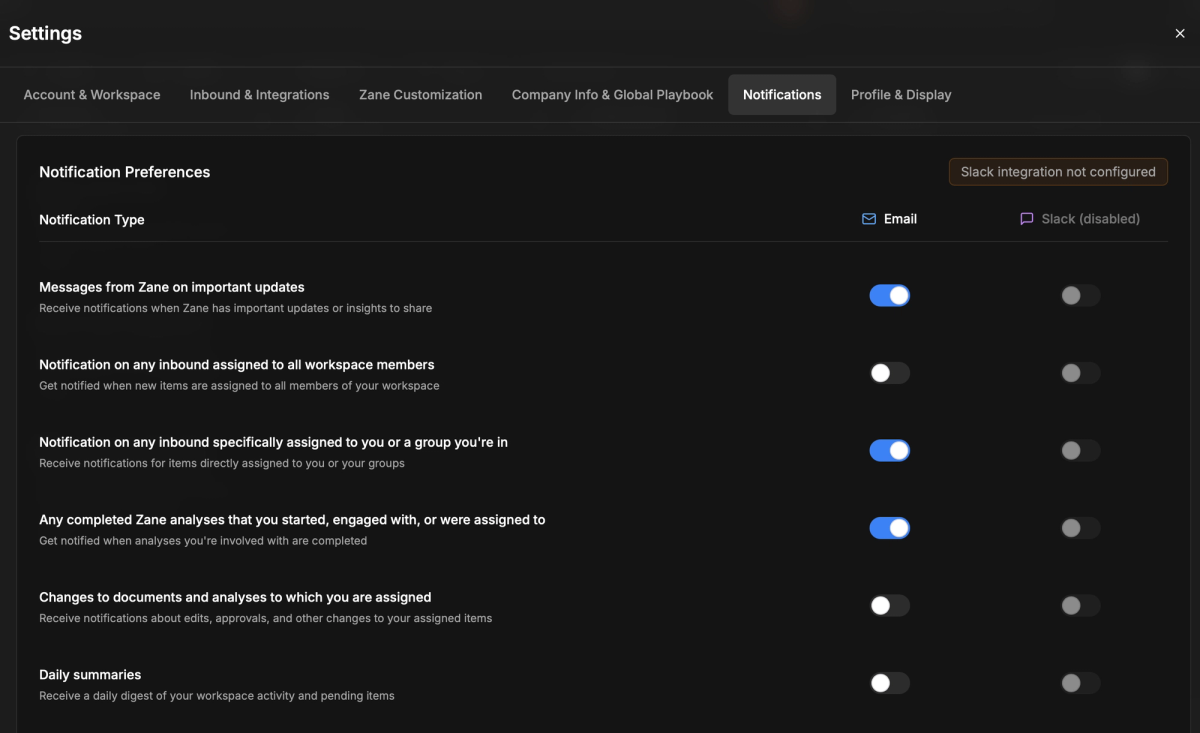1200x733 pixels.
Task: Click the Email envelope icon
Action: point(869,219)
